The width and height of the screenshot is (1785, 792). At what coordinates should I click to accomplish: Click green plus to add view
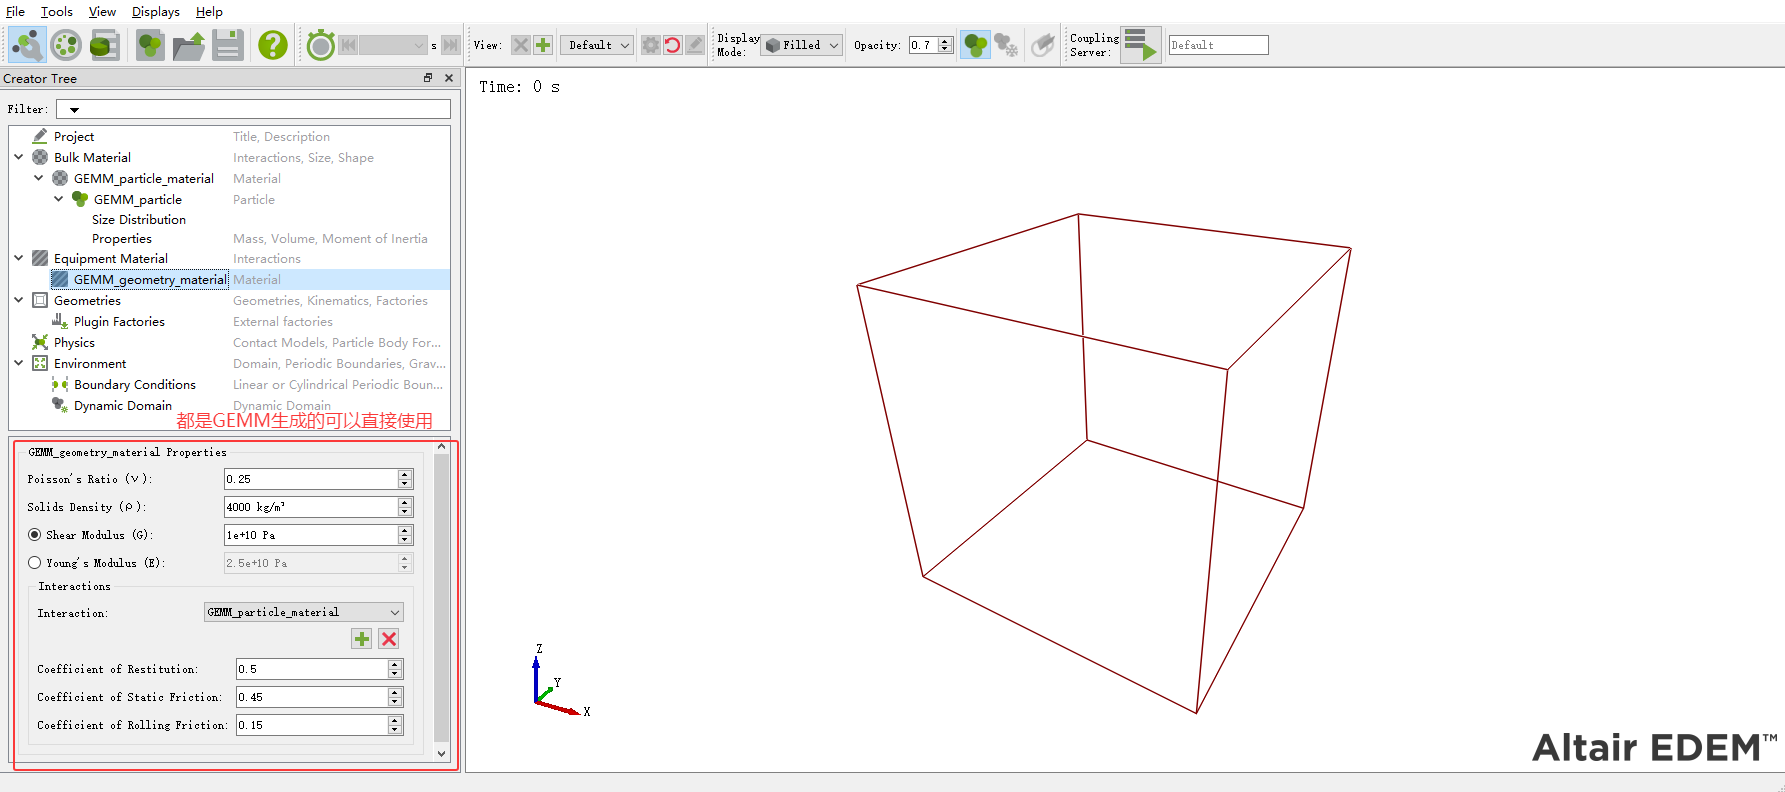[543, 45]
